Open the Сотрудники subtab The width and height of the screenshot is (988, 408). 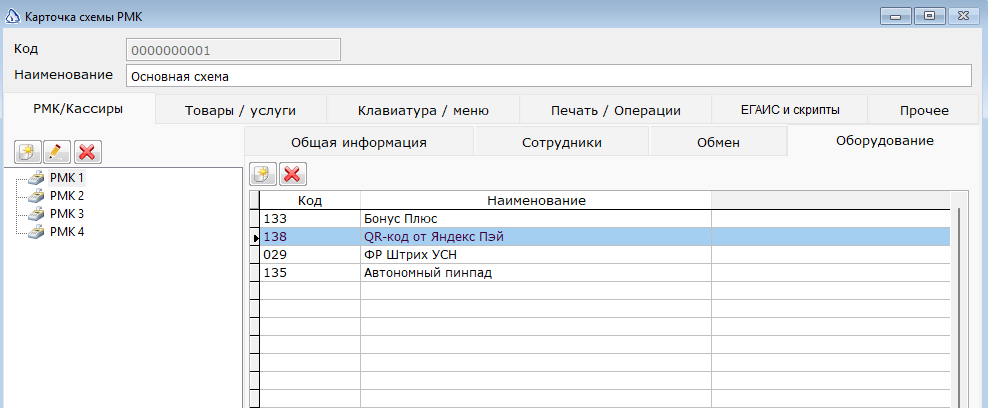coord(561,142)
